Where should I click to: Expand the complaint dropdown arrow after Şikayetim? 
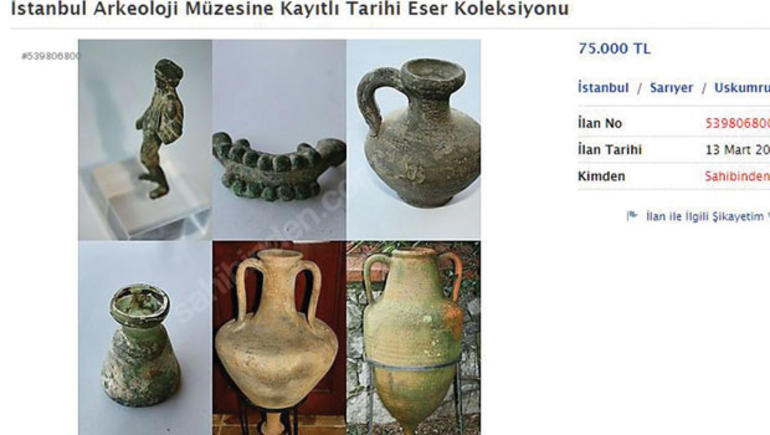point(768,216)
